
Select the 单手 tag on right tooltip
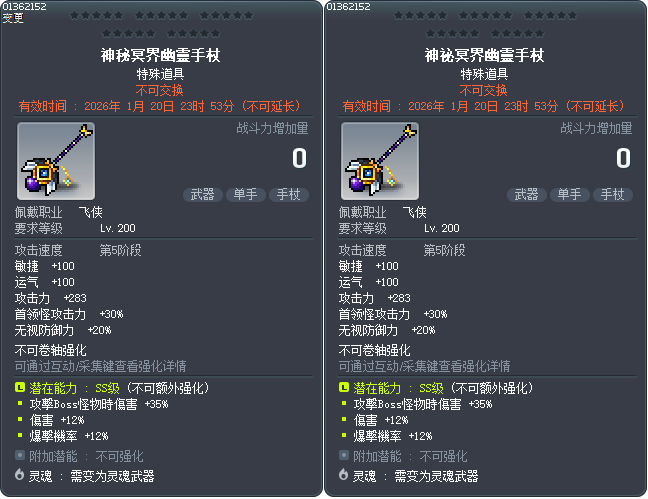[570, 195]
